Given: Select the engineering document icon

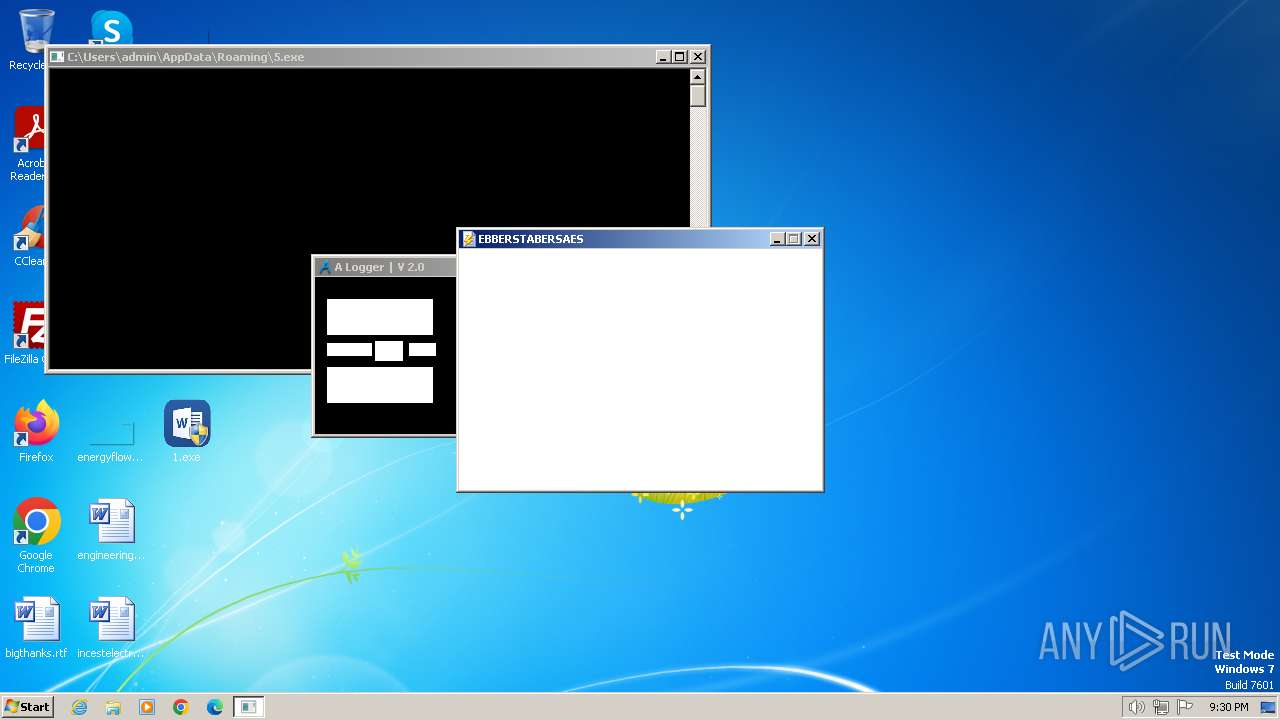Looking at the screenshot, I should 110,529.
